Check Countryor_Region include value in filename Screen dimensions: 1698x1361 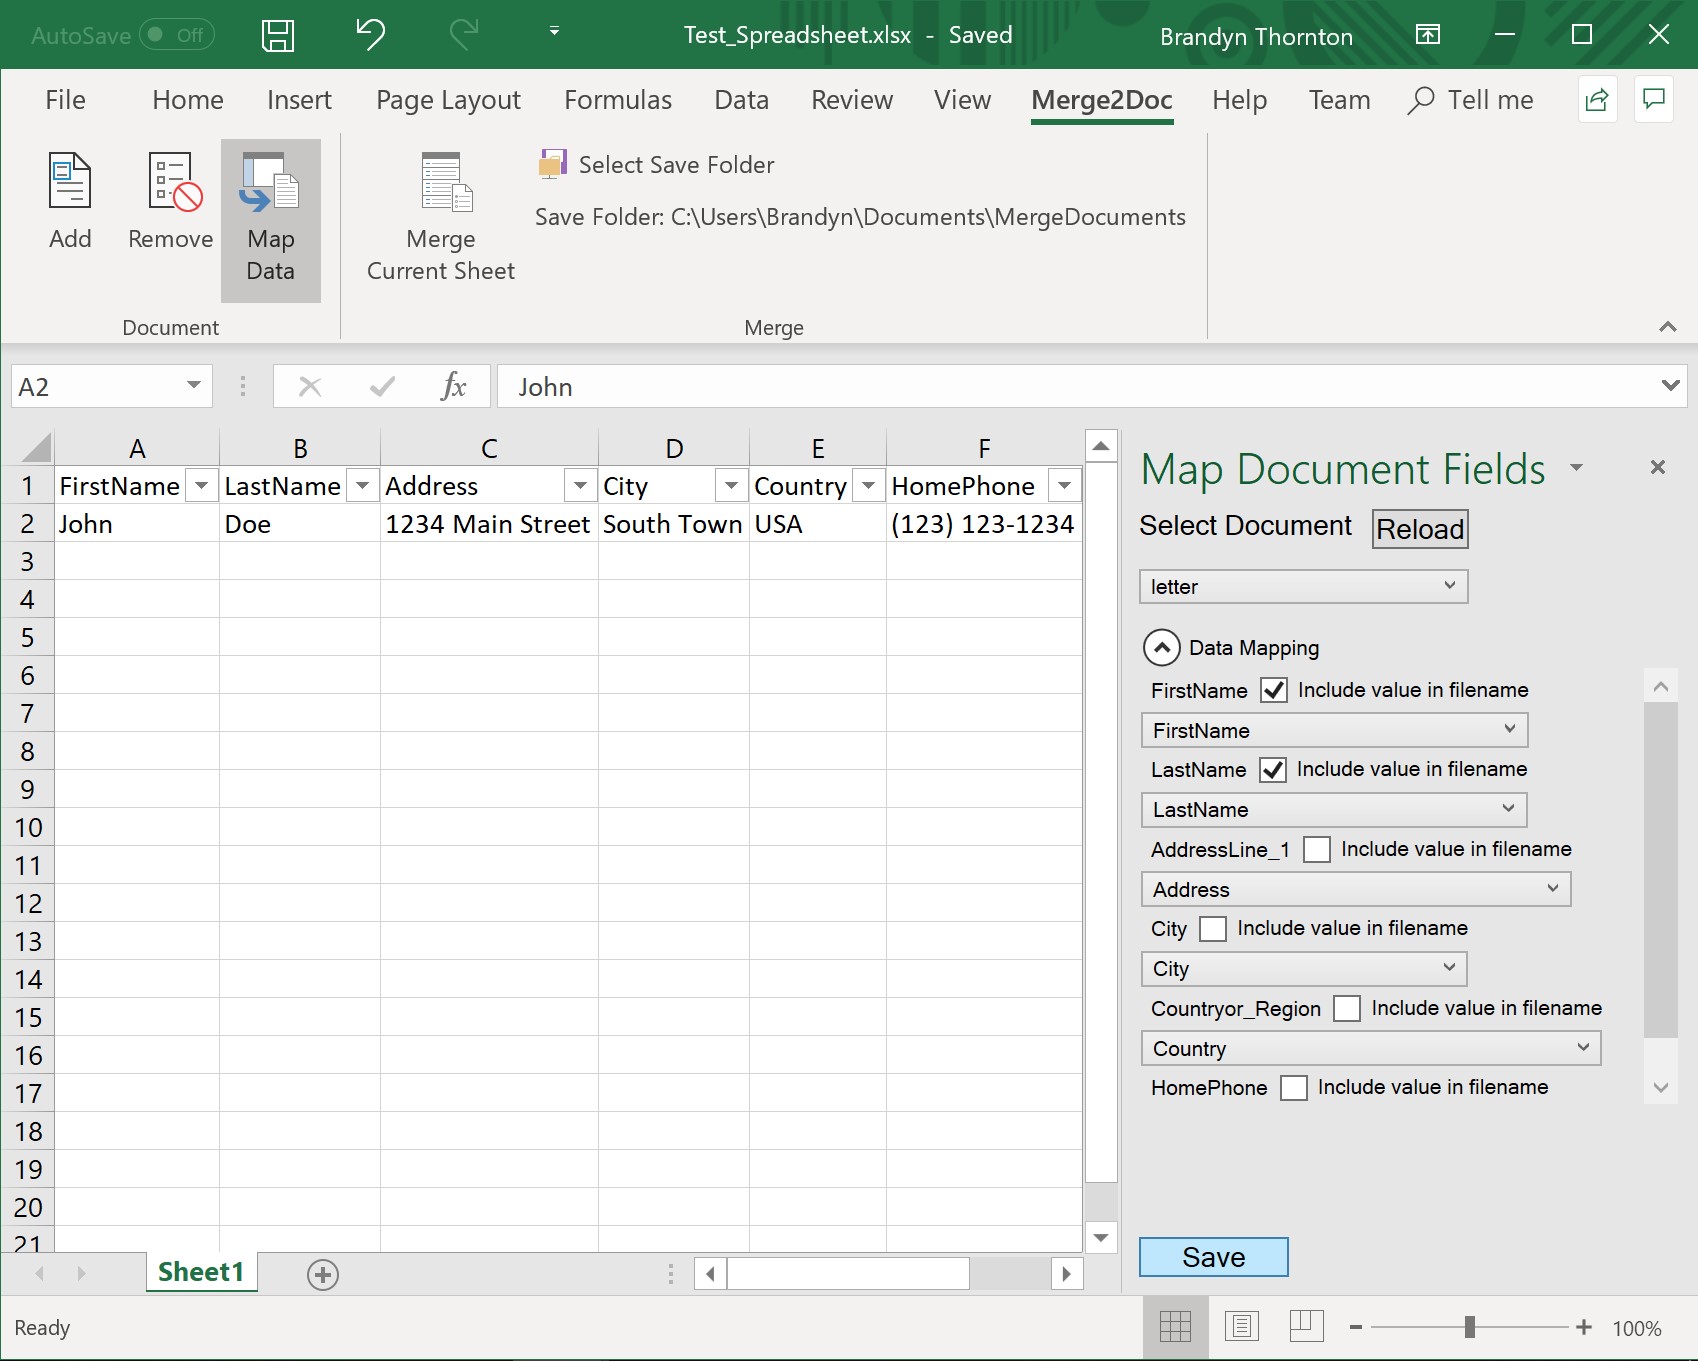[x=1347, y=1008]
